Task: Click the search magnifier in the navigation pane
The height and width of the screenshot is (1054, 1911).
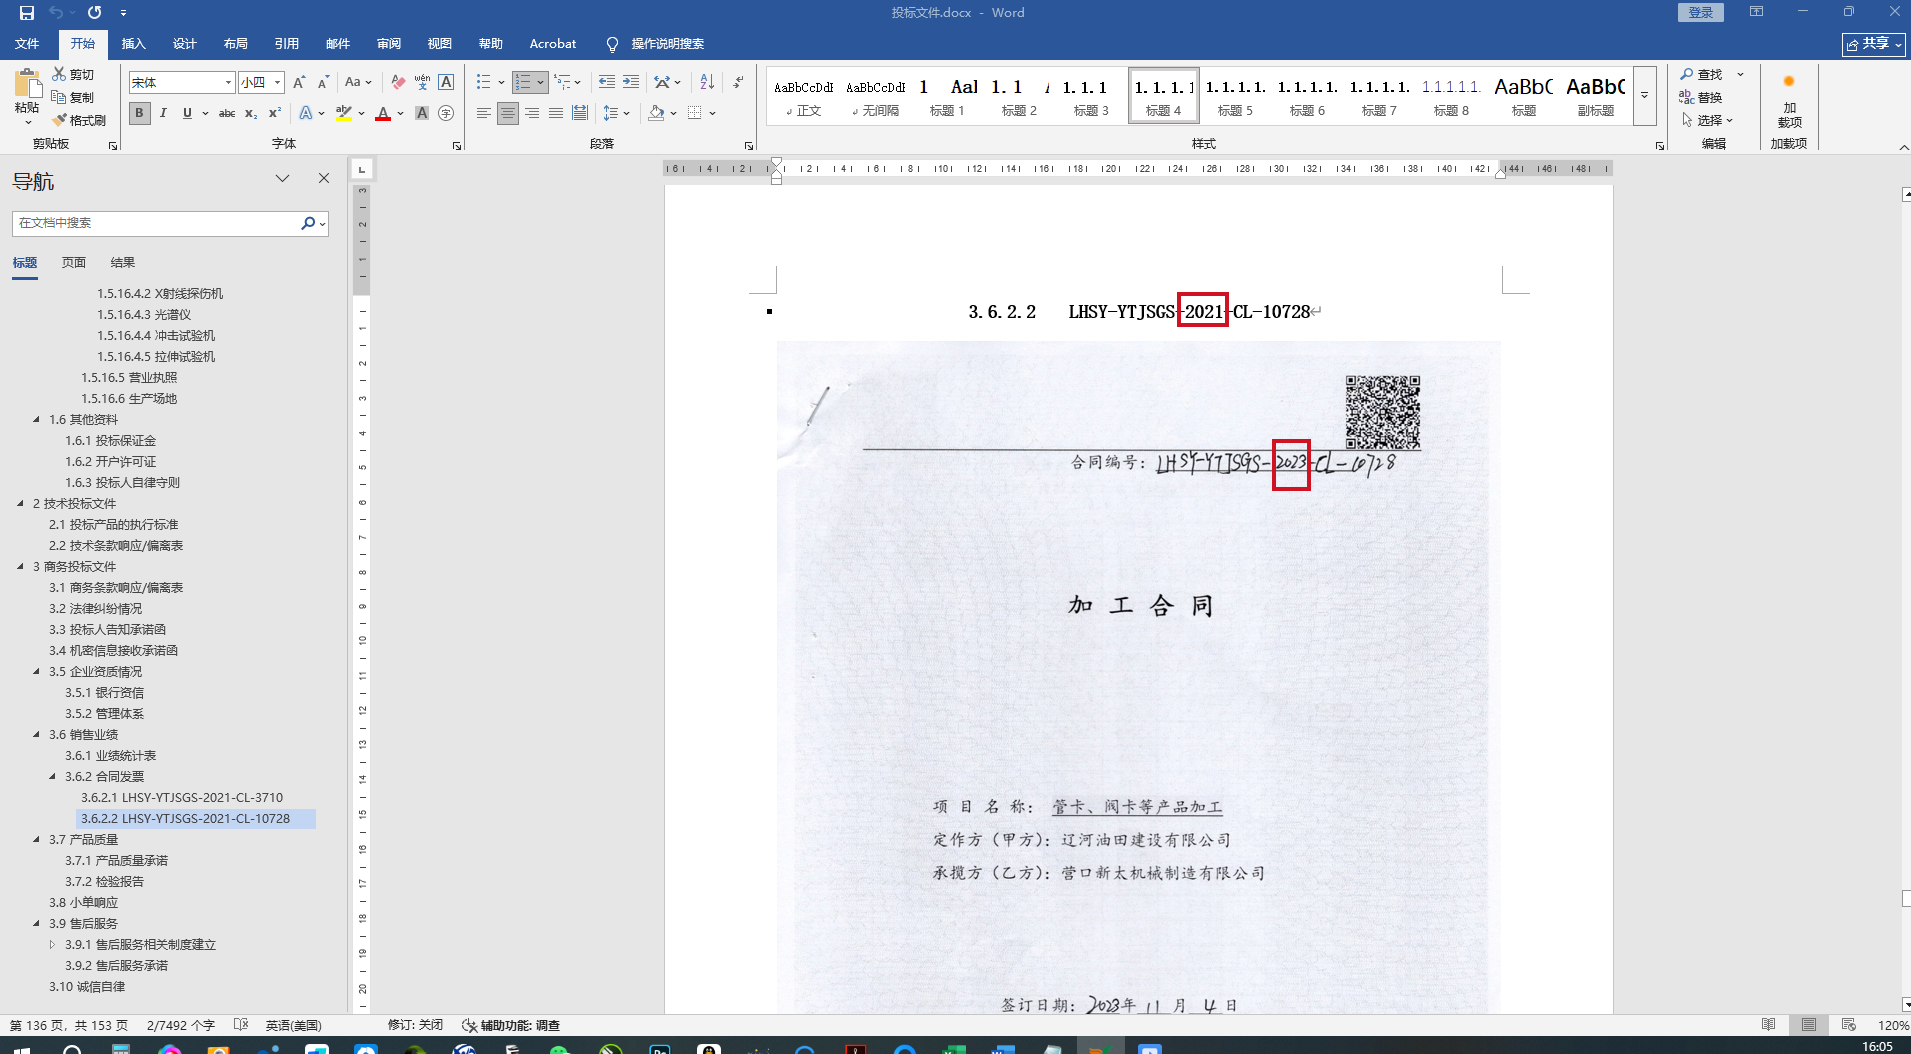Action: pos(308,223)
